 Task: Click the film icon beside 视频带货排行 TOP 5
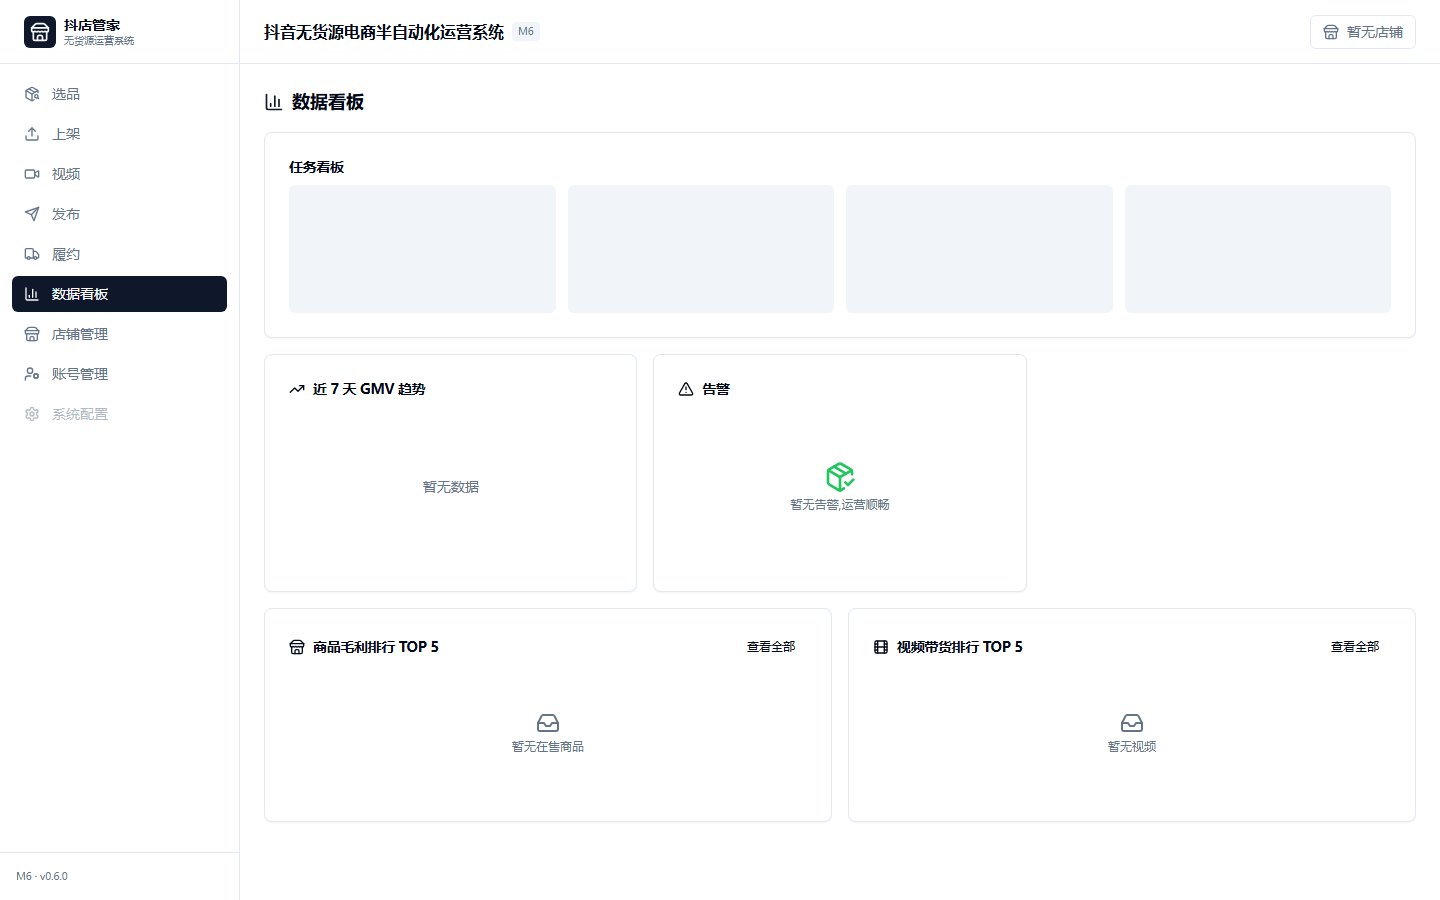coord(881,647)
